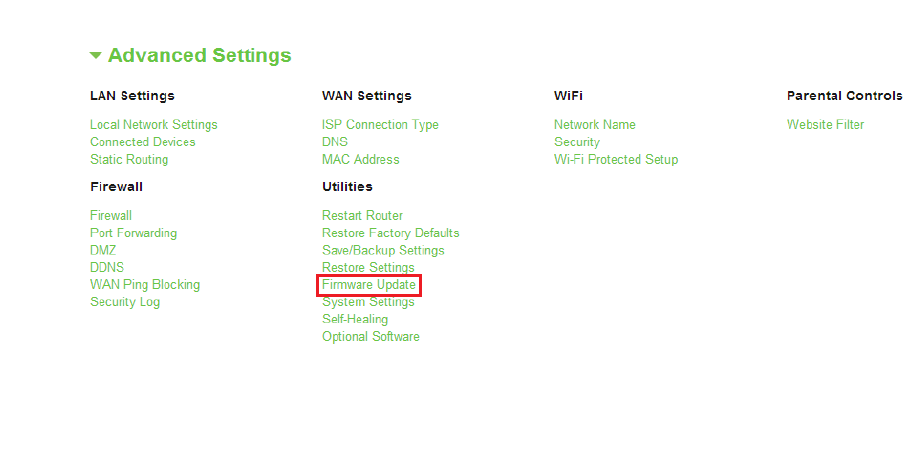Image resolution: width=919 pixels, height=462 pixels.
Task: View Connected Devices list
Action: [142, 142]
